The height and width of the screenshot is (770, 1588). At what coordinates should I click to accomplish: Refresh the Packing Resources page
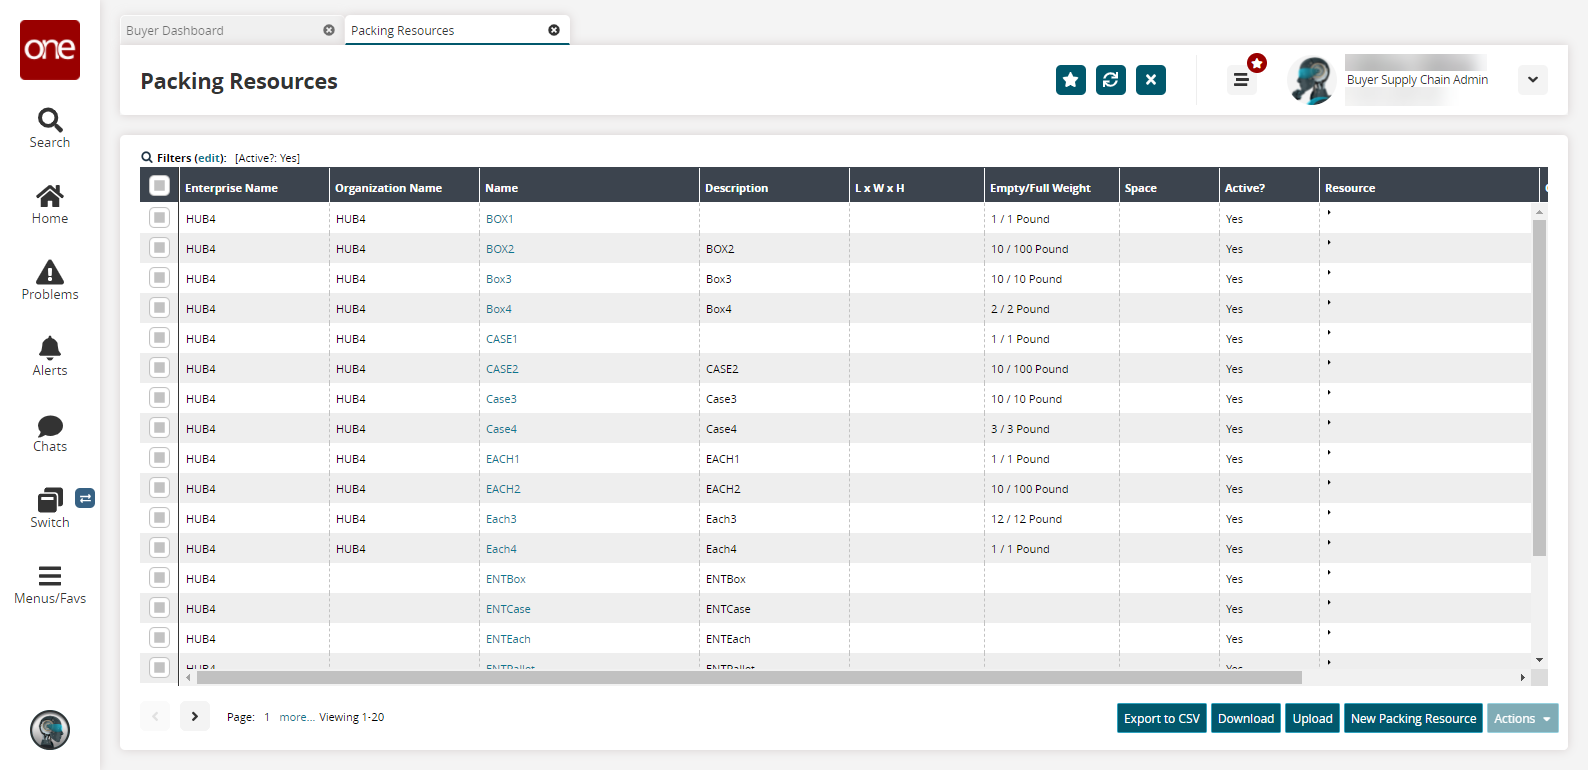[x=1110, y=80]
